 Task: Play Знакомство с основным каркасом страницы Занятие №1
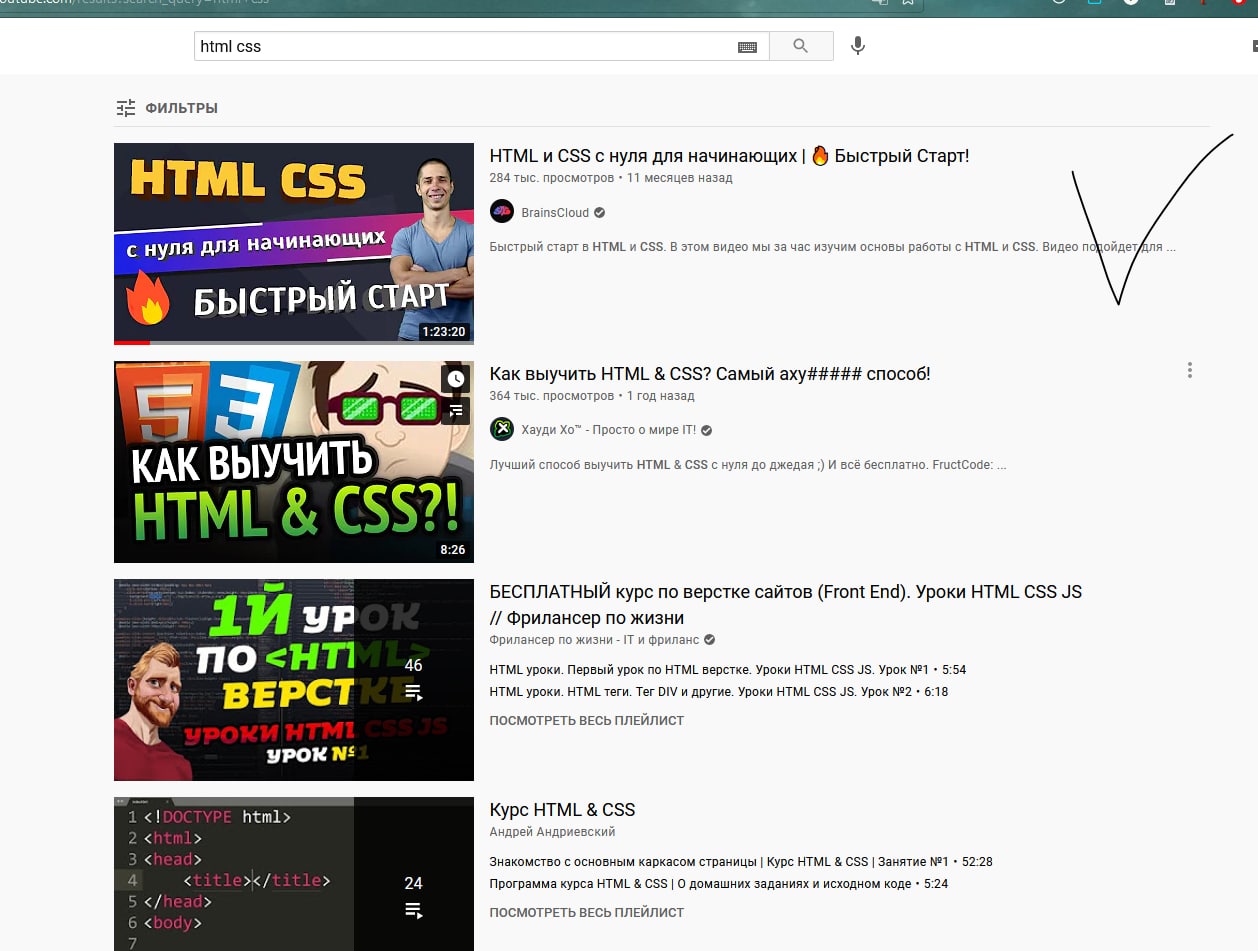pyautogui.click(x=740, y=862)
